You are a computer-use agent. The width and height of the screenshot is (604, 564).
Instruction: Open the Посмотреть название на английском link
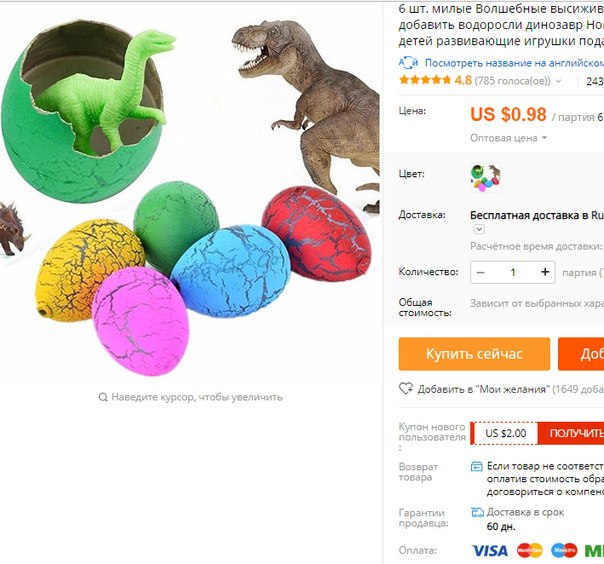pyautogui.click(x=514, y=63)
